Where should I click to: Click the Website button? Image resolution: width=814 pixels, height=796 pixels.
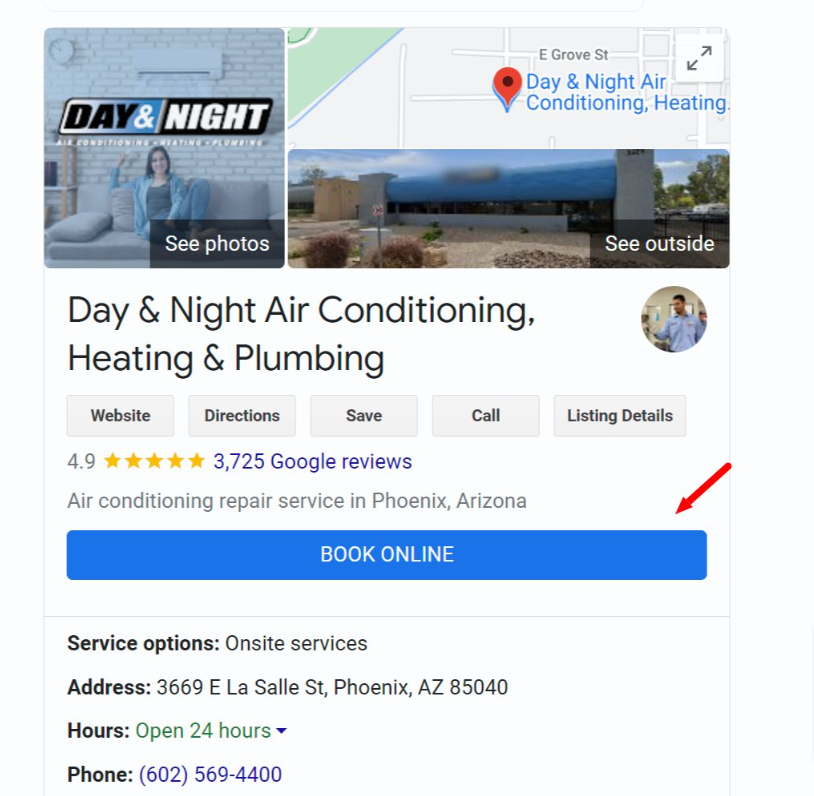click(120, 416)
